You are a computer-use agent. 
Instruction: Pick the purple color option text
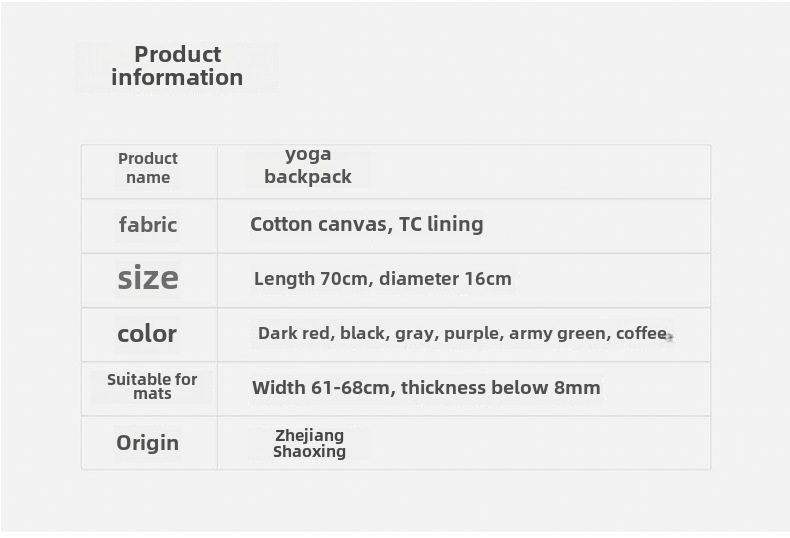pyautogui.click(x=472, y=334)
